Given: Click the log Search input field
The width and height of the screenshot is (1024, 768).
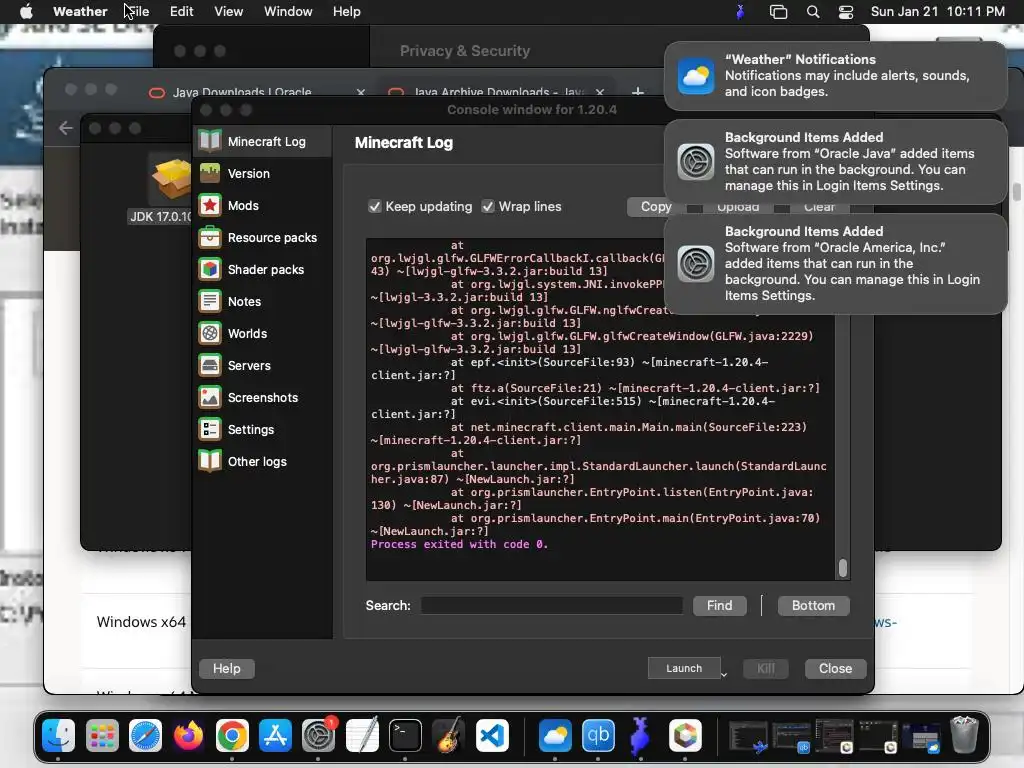Looking at the screenshot, I should pos(552,605).
